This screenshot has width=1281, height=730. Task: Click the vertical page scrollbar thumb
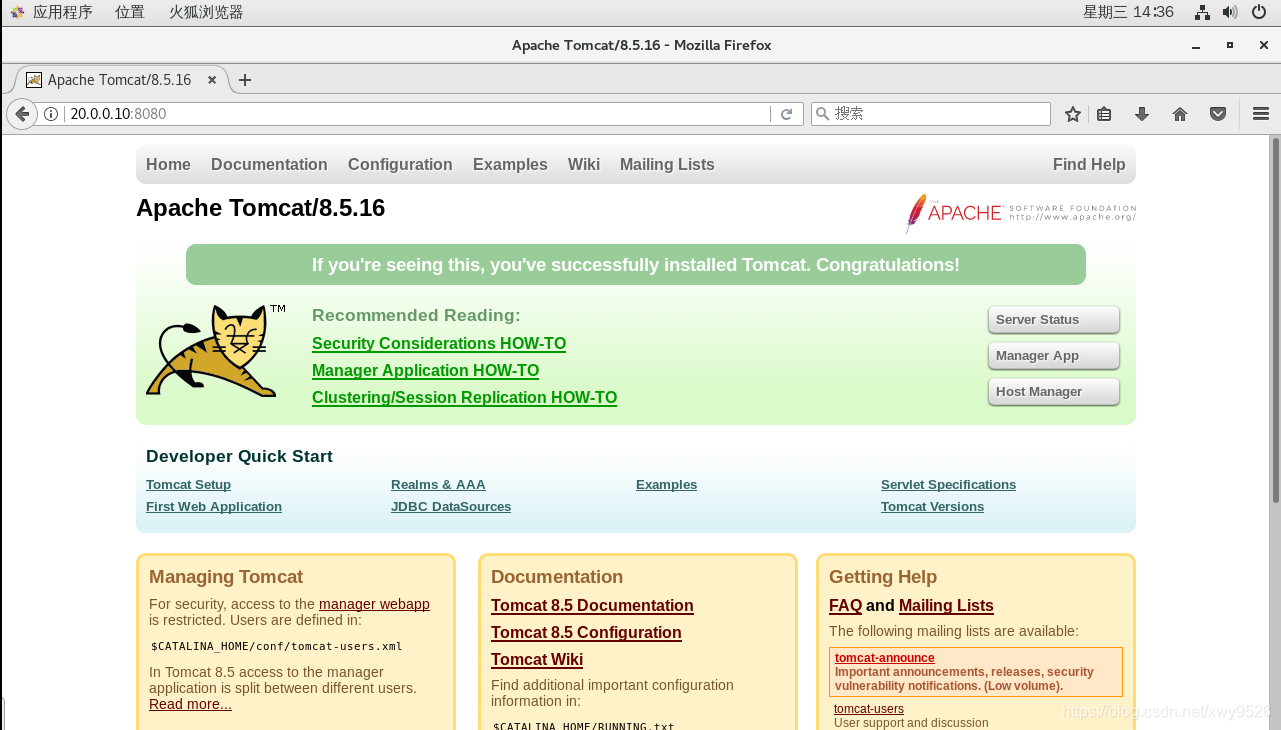pos(1275,320)
